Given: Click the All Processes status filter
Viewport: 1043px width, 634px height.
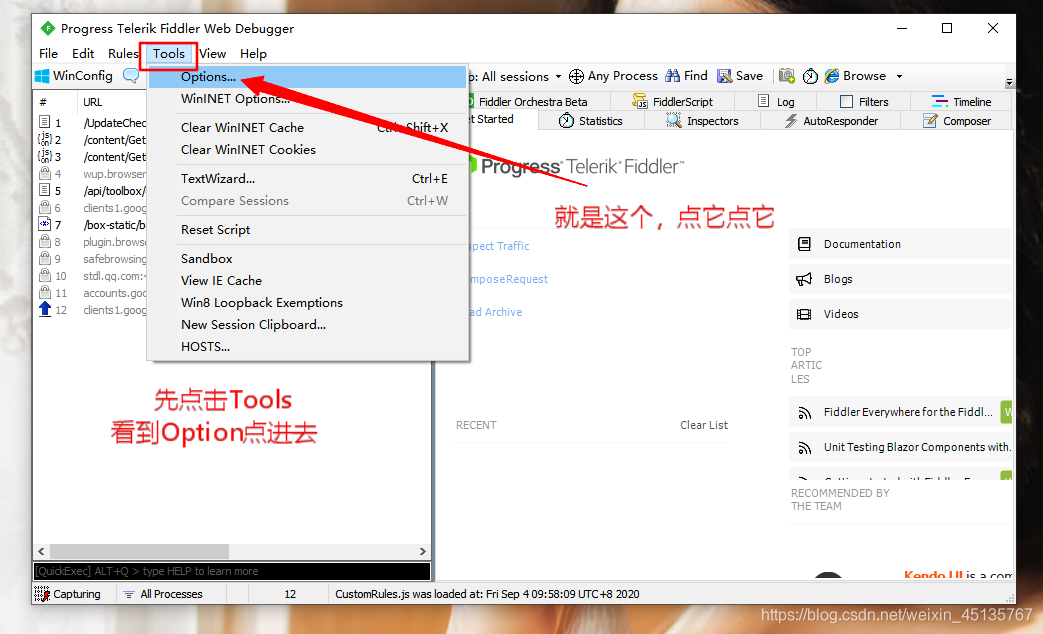Looking at the screenshot, I should coord(164,594).
